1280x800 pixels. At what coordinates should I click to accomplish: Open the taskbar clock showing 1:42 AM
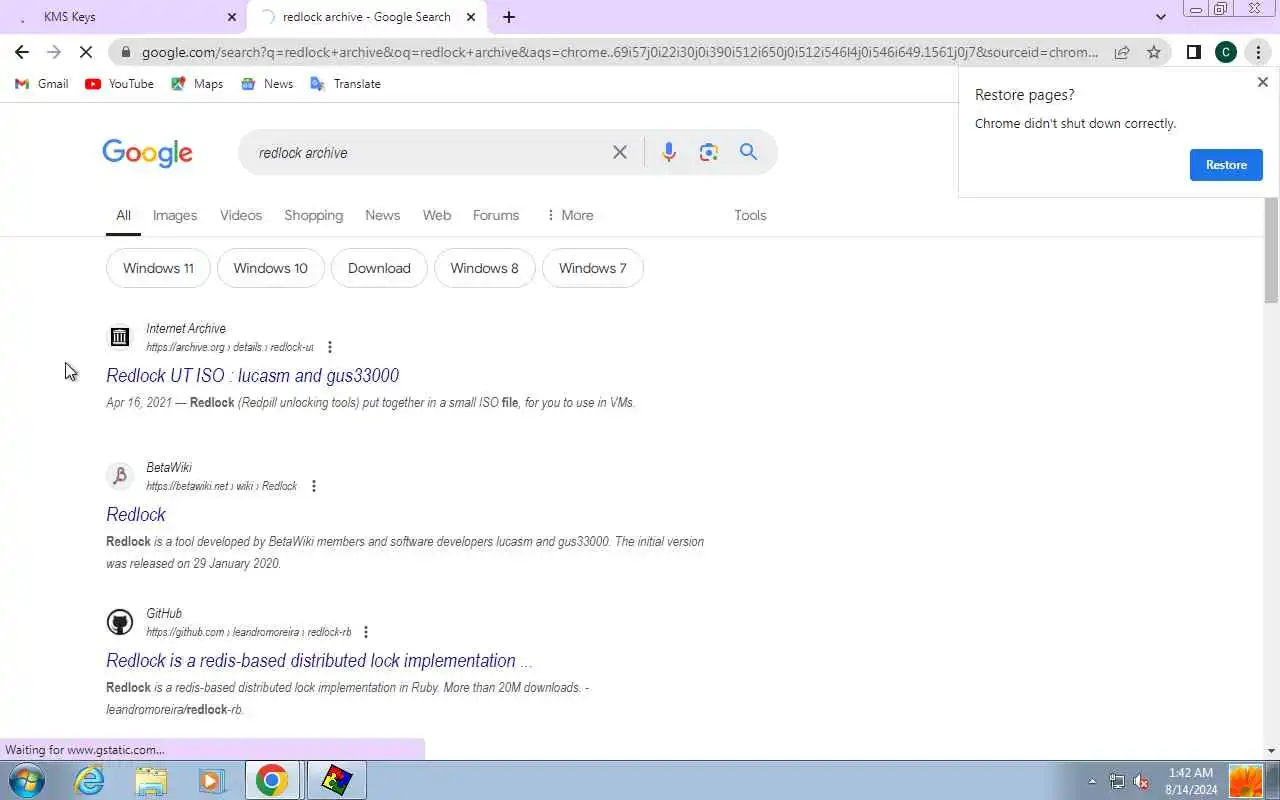pyautogui.click(x=1191, y=781)
